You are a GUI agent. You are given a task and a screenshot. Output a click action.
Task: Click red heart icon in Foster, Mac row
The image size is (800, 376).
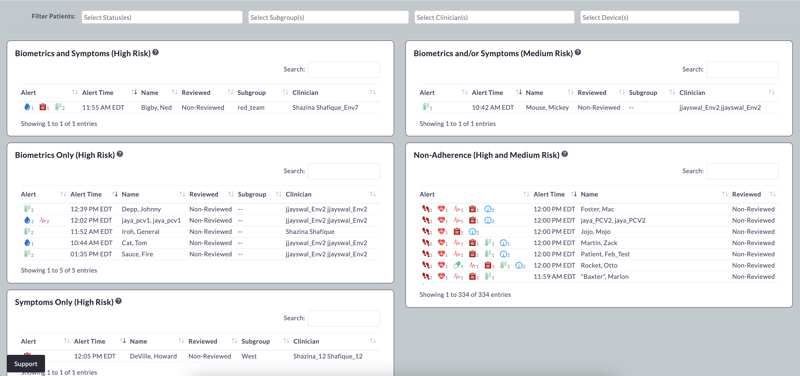coord(441,209)
